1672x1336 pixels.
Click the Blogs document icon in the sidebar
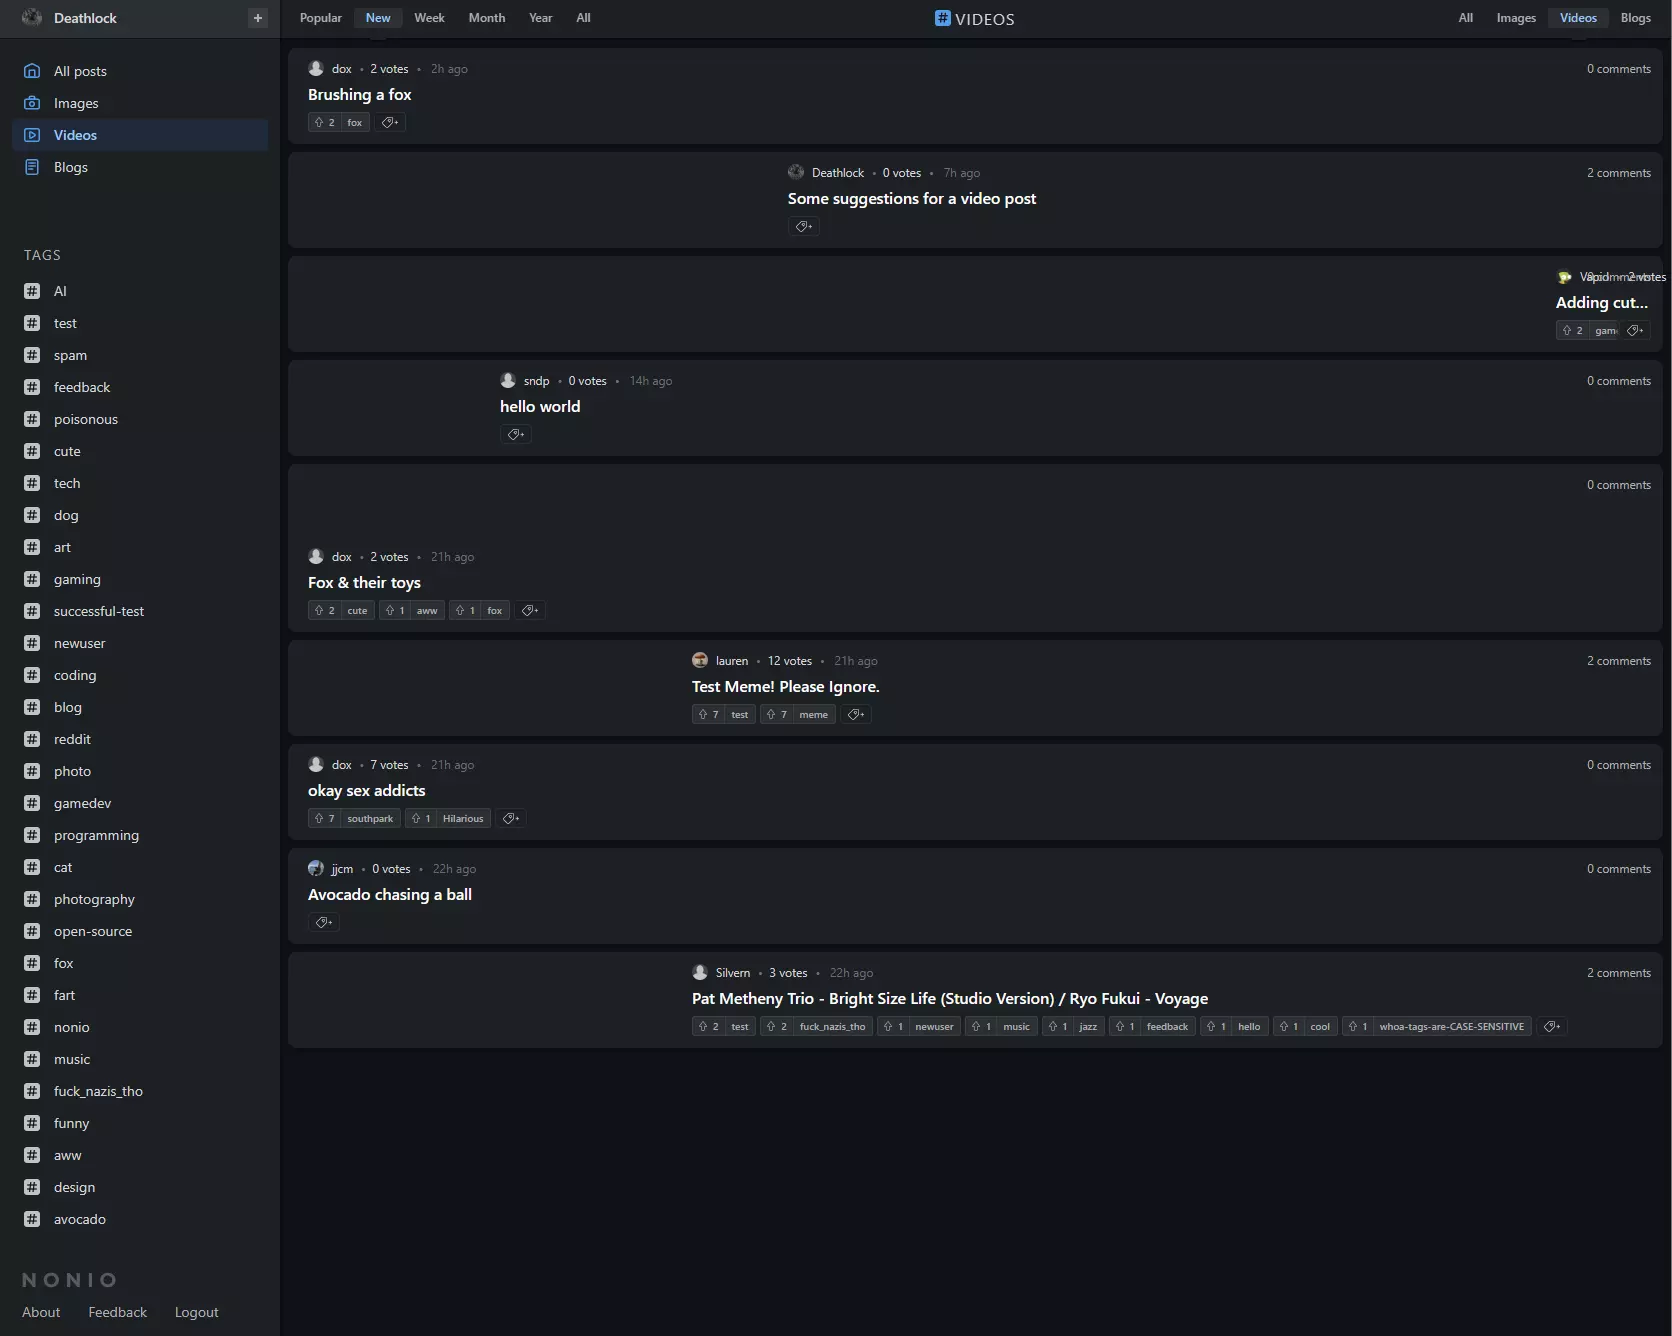(32, 167)
